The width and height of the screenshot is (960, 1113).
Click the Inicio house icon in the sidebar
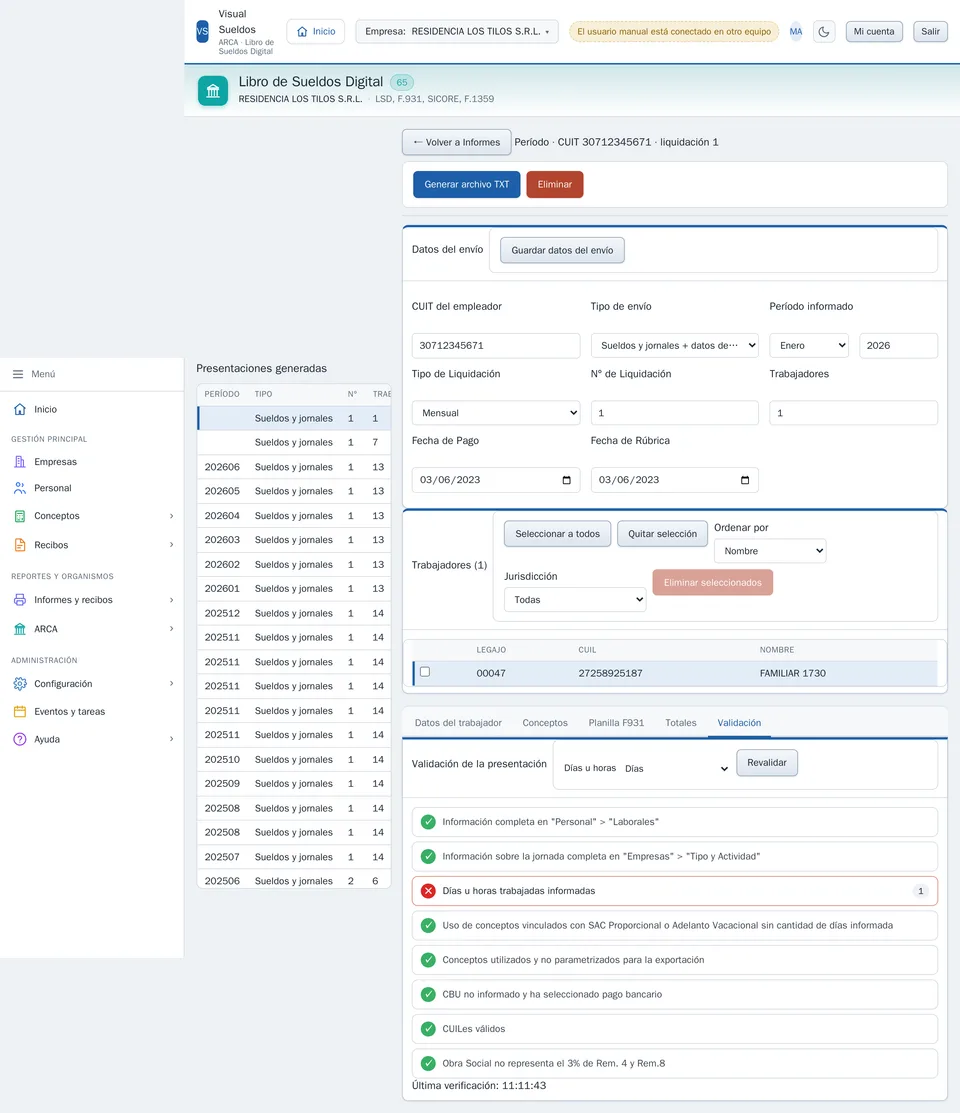click(20, 409)
